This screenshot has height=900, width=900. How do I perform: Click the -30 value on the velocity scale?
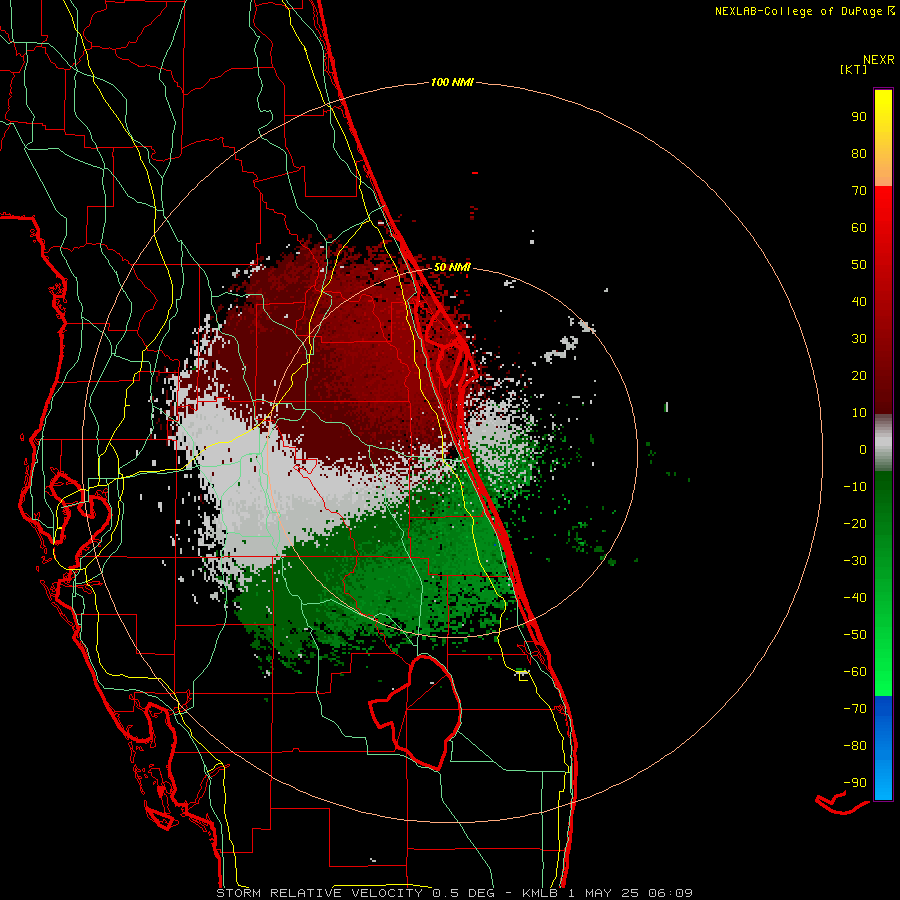tap(855, 561)
